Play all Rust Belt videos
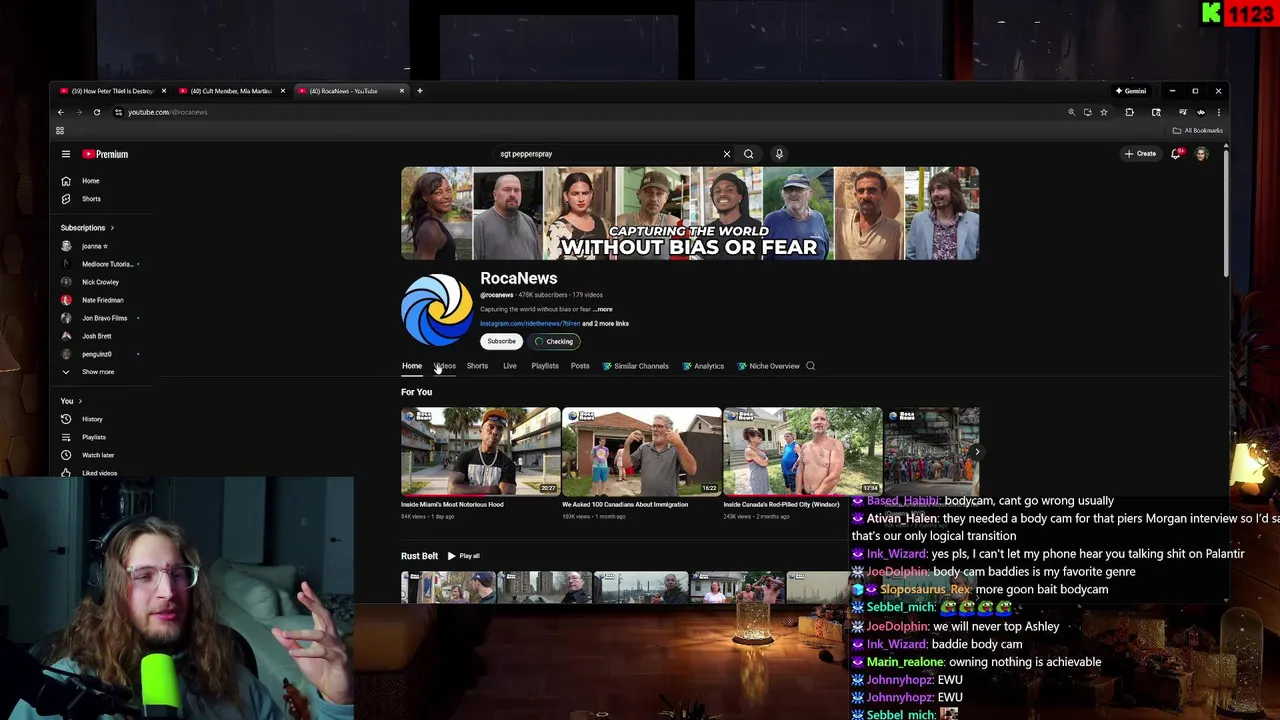The image size is (1280, 720). tap(464, 556)
